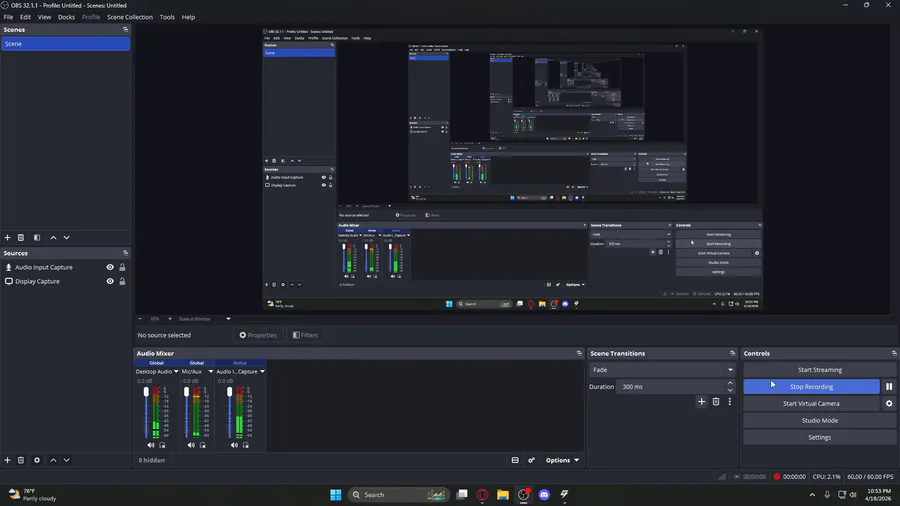Screen dimensions: 900x506
Task: Move scene up using the arrow icon
Action: tap(53, 238)
